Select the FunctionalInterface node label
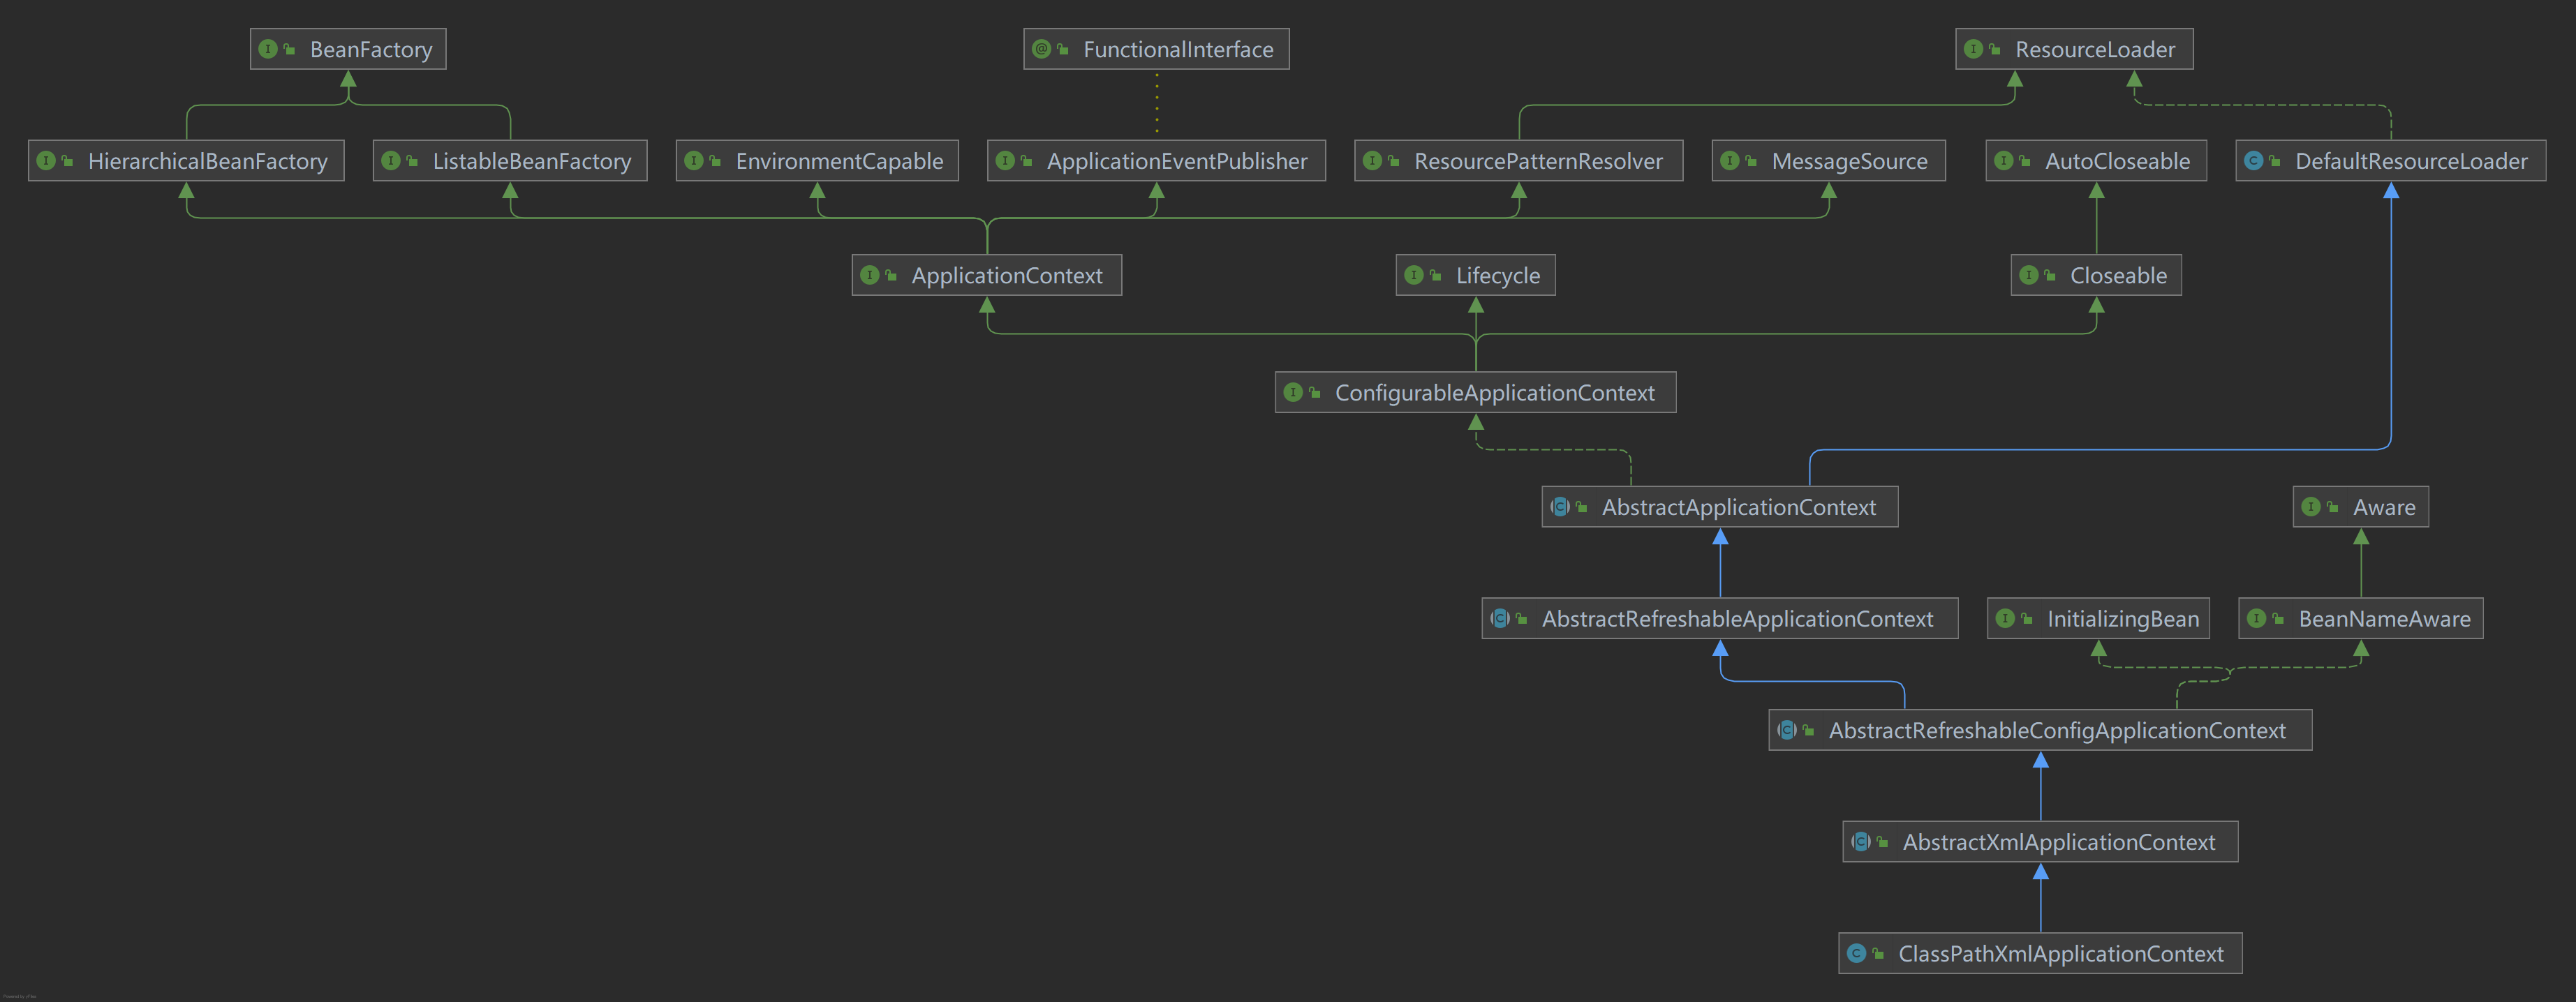 tap(1178, 50)
